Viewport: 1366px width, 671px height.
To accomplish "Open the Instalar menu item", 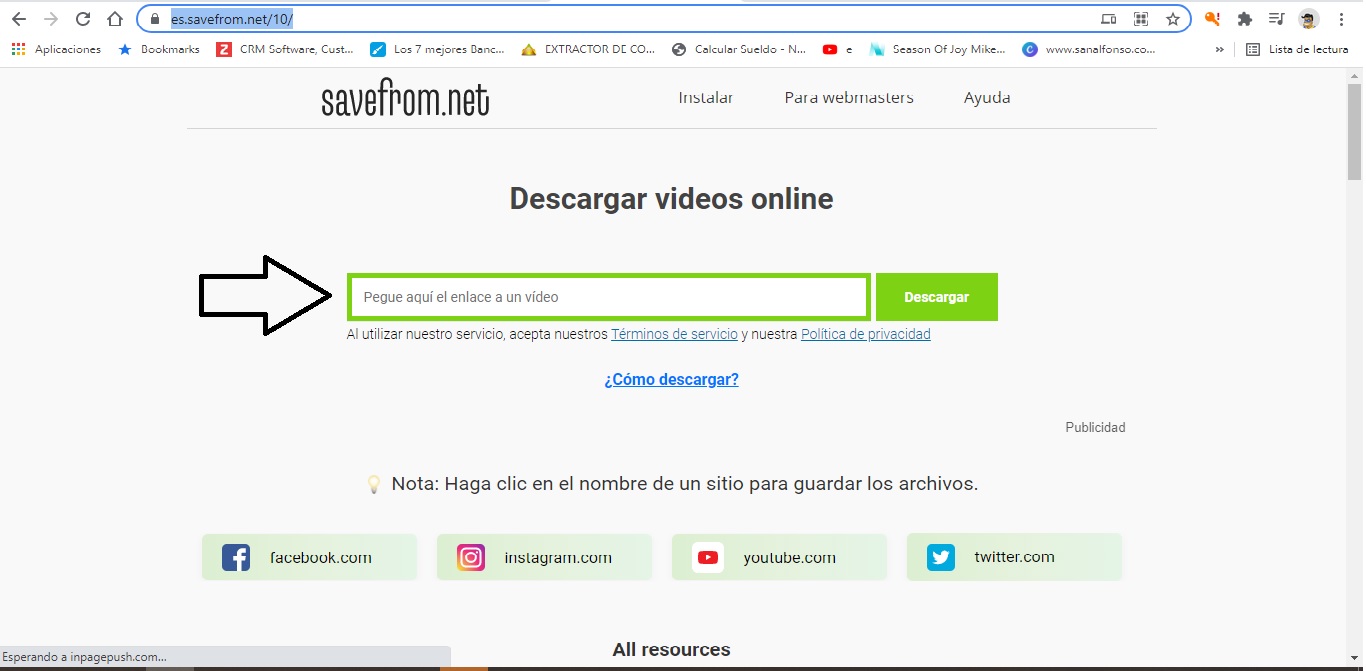I will [706, 97].
